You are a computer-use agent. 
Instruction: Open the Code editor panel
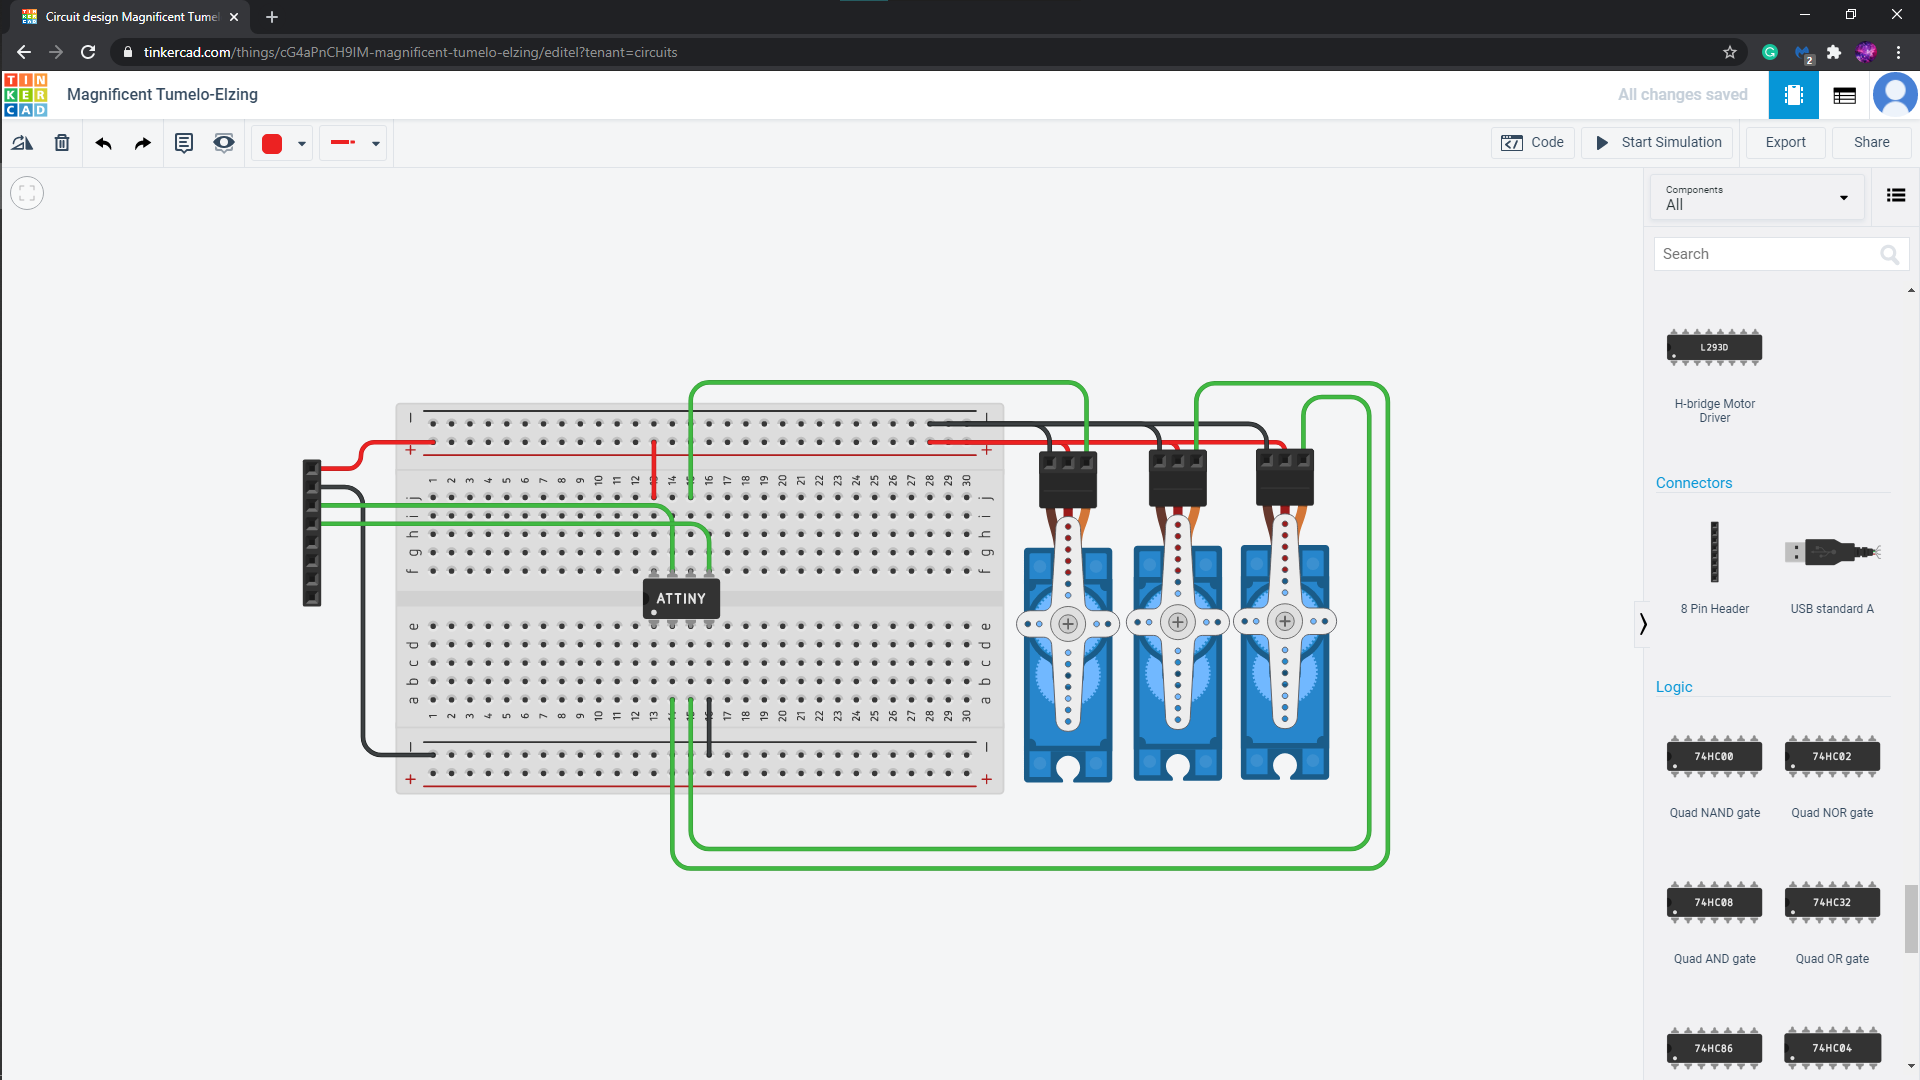coord(1534,142)
